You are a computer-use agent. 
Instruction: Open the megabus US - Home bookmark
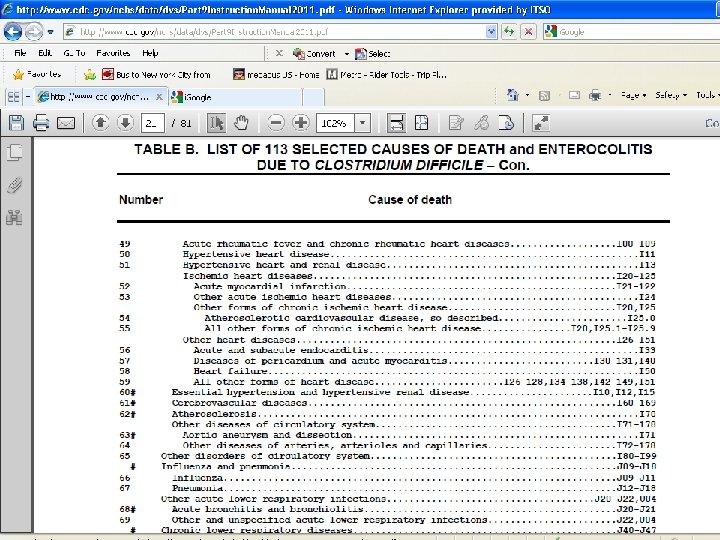[276, 74]
